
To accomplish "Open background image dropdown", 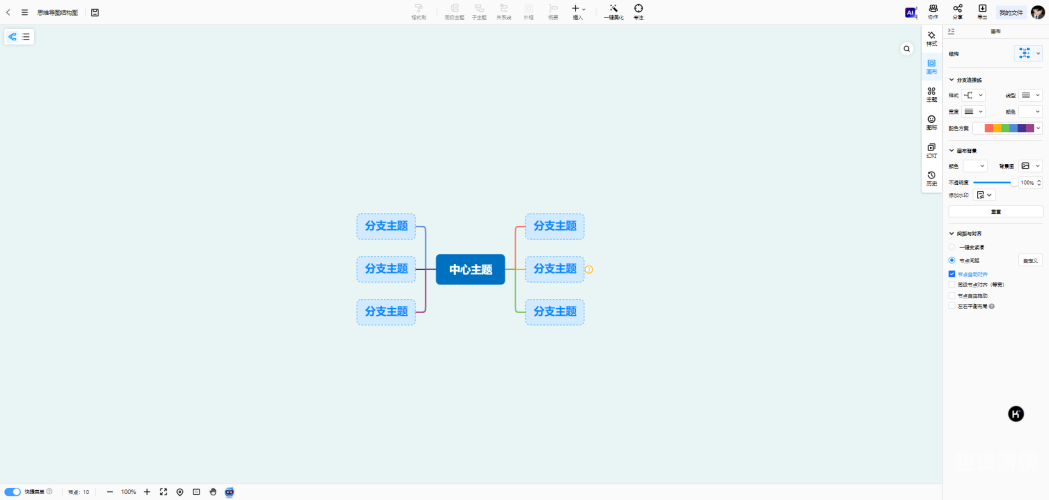I will (x=1030, y=166).
